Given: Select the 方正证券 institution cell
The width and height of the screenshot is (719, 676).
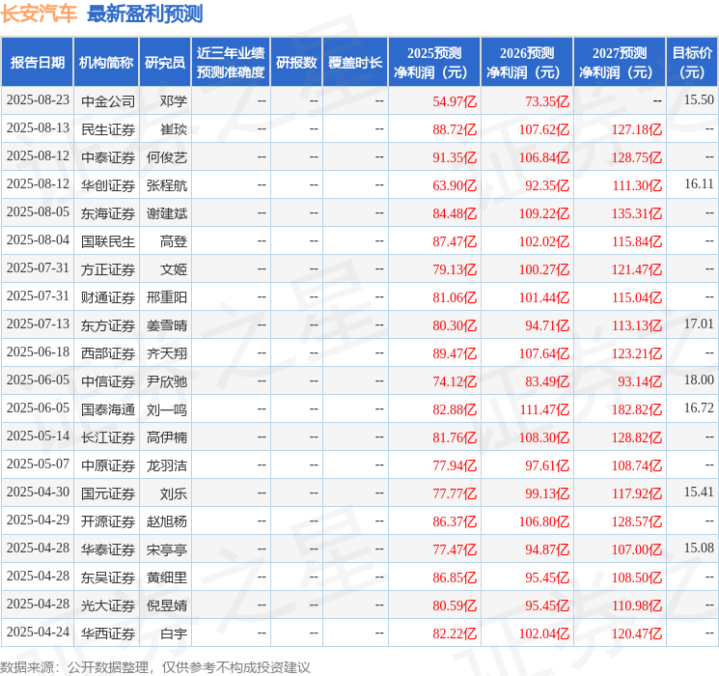Looking at the screenshot, I should click(108, 269).
